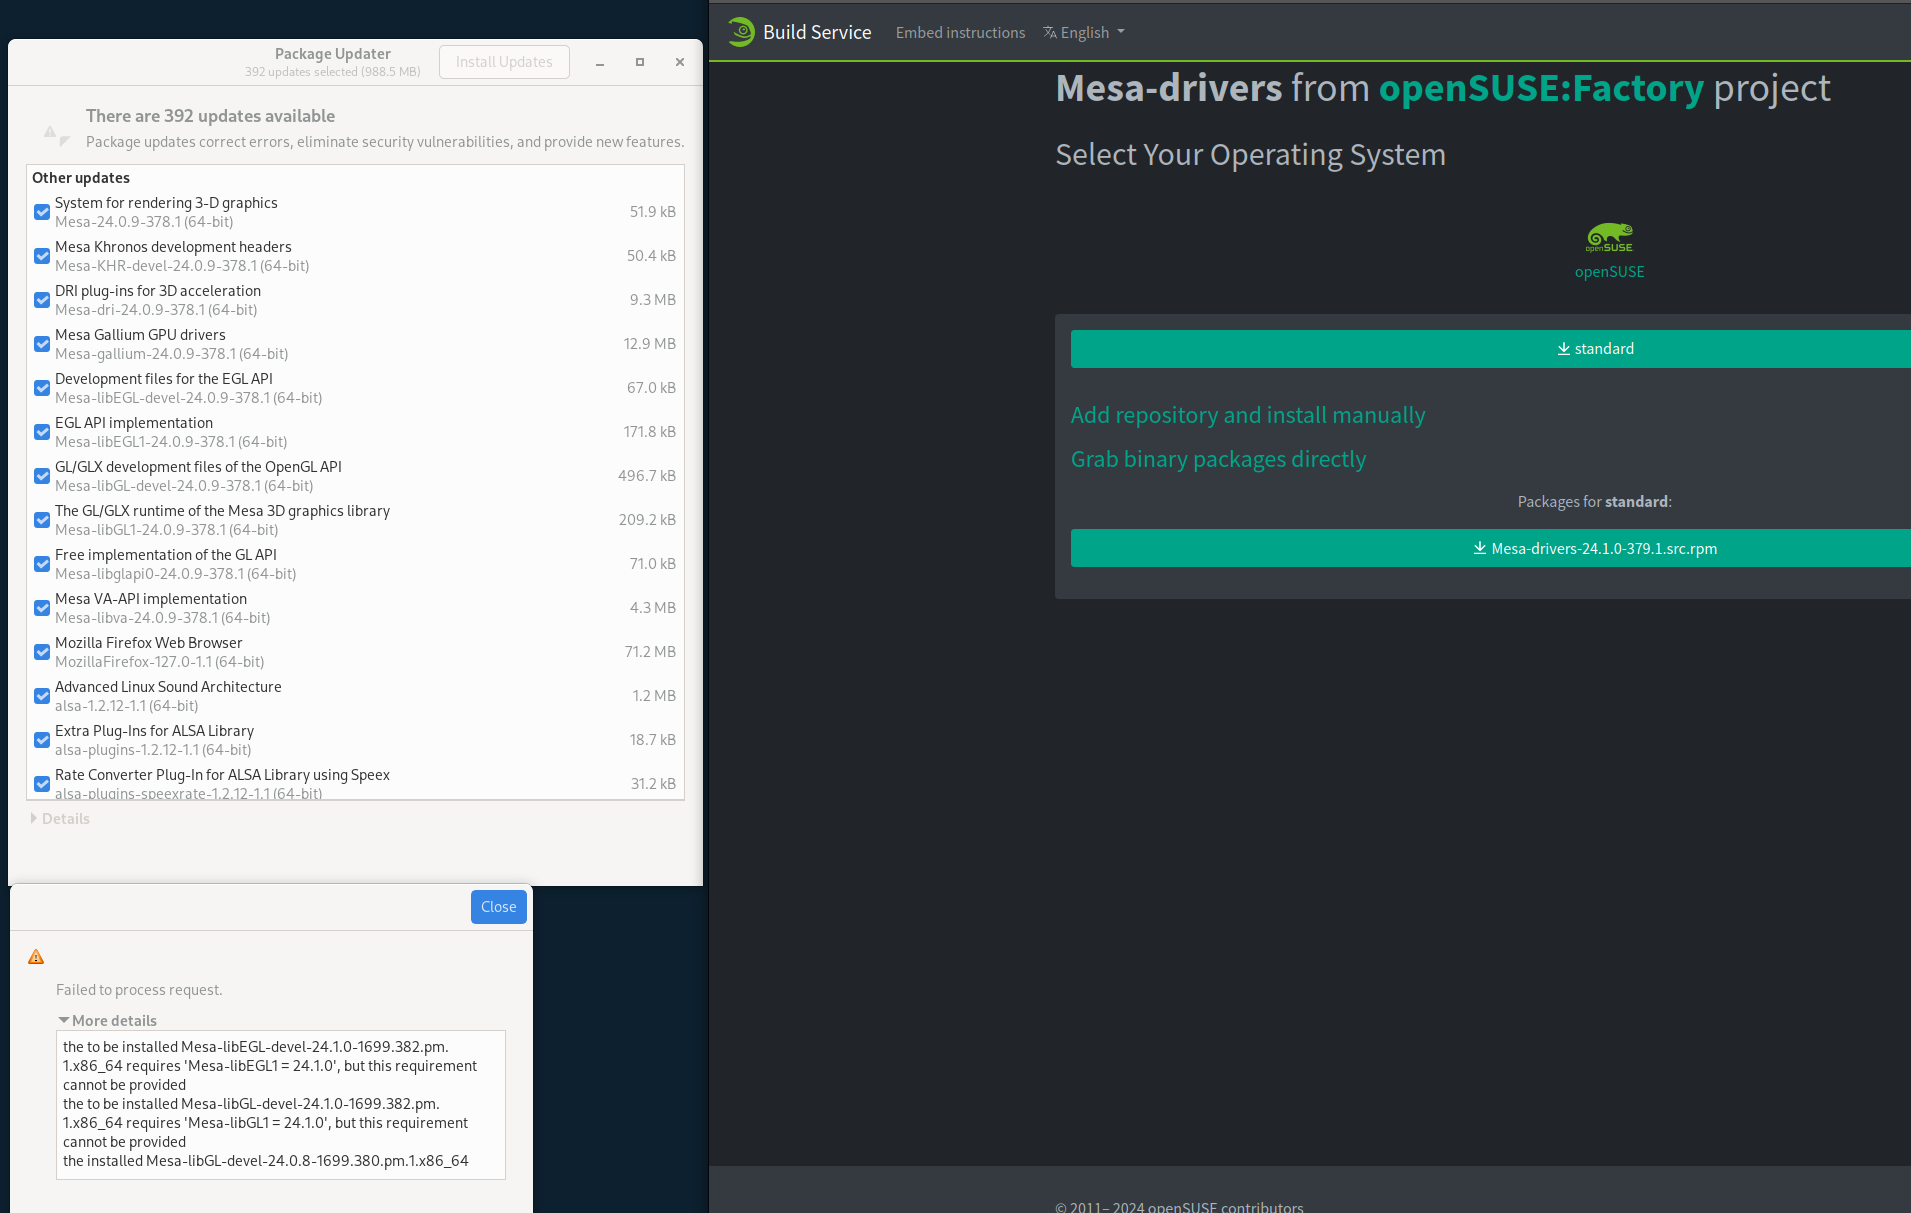Select the Mesa VA-API implementation row

pos(300,608)
